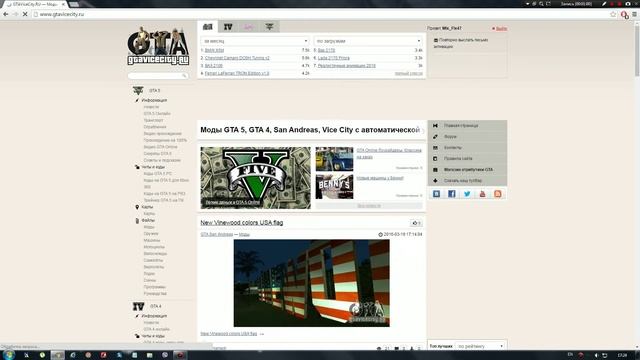Open Вертолеты in the Файлы section
The height and width of the screenshot is (360, 640).
[153, 267]
